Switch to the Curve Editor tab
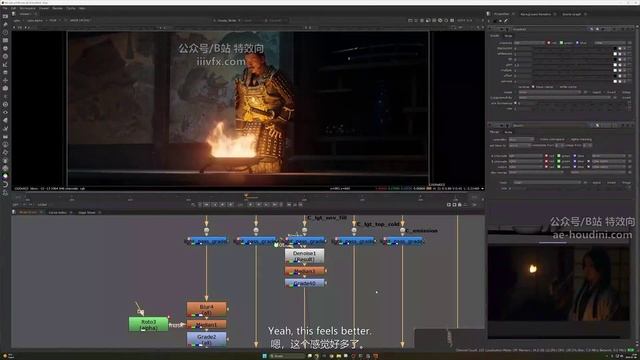The width and height of the screenshot is (640, 360). pos(58,212)
